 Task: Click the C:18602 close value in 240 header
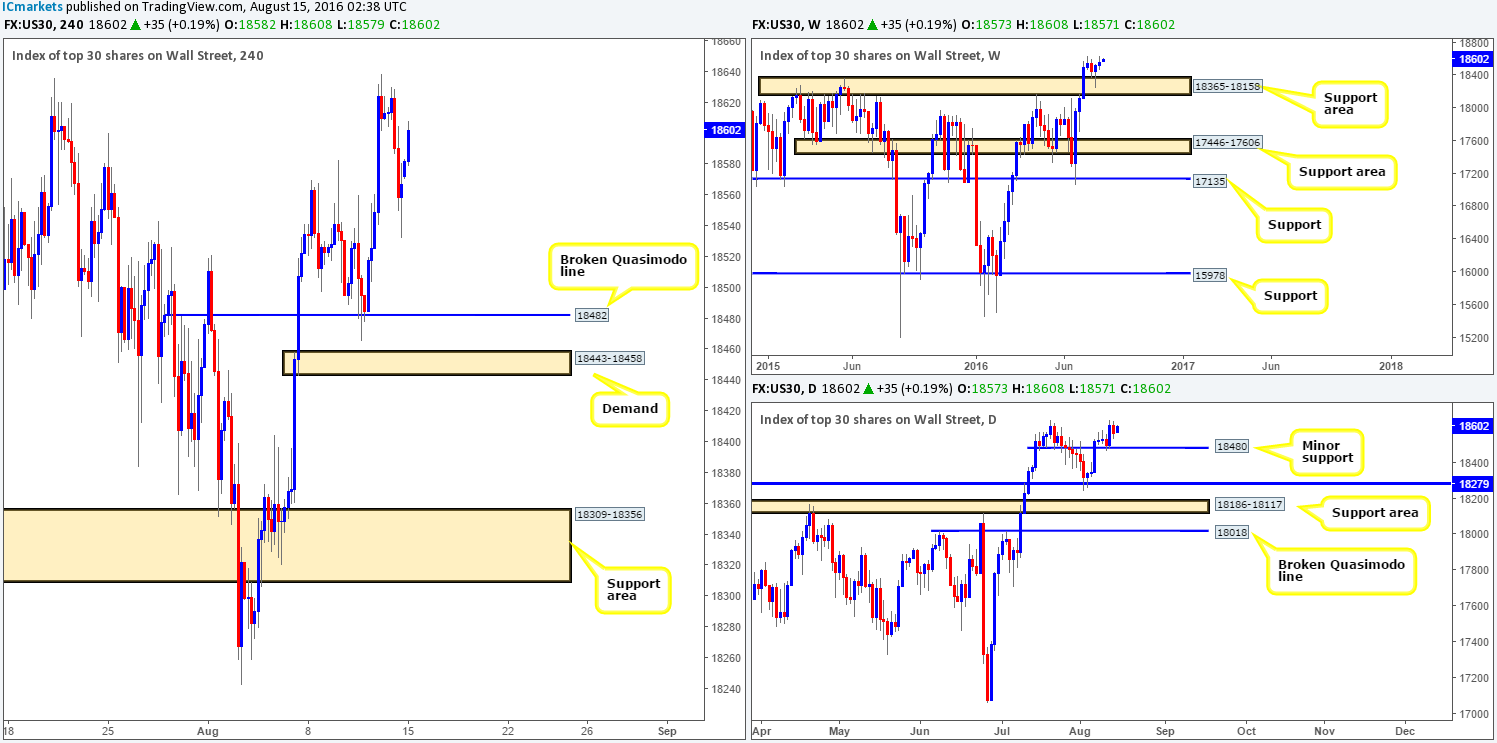[x=415, y=25]
